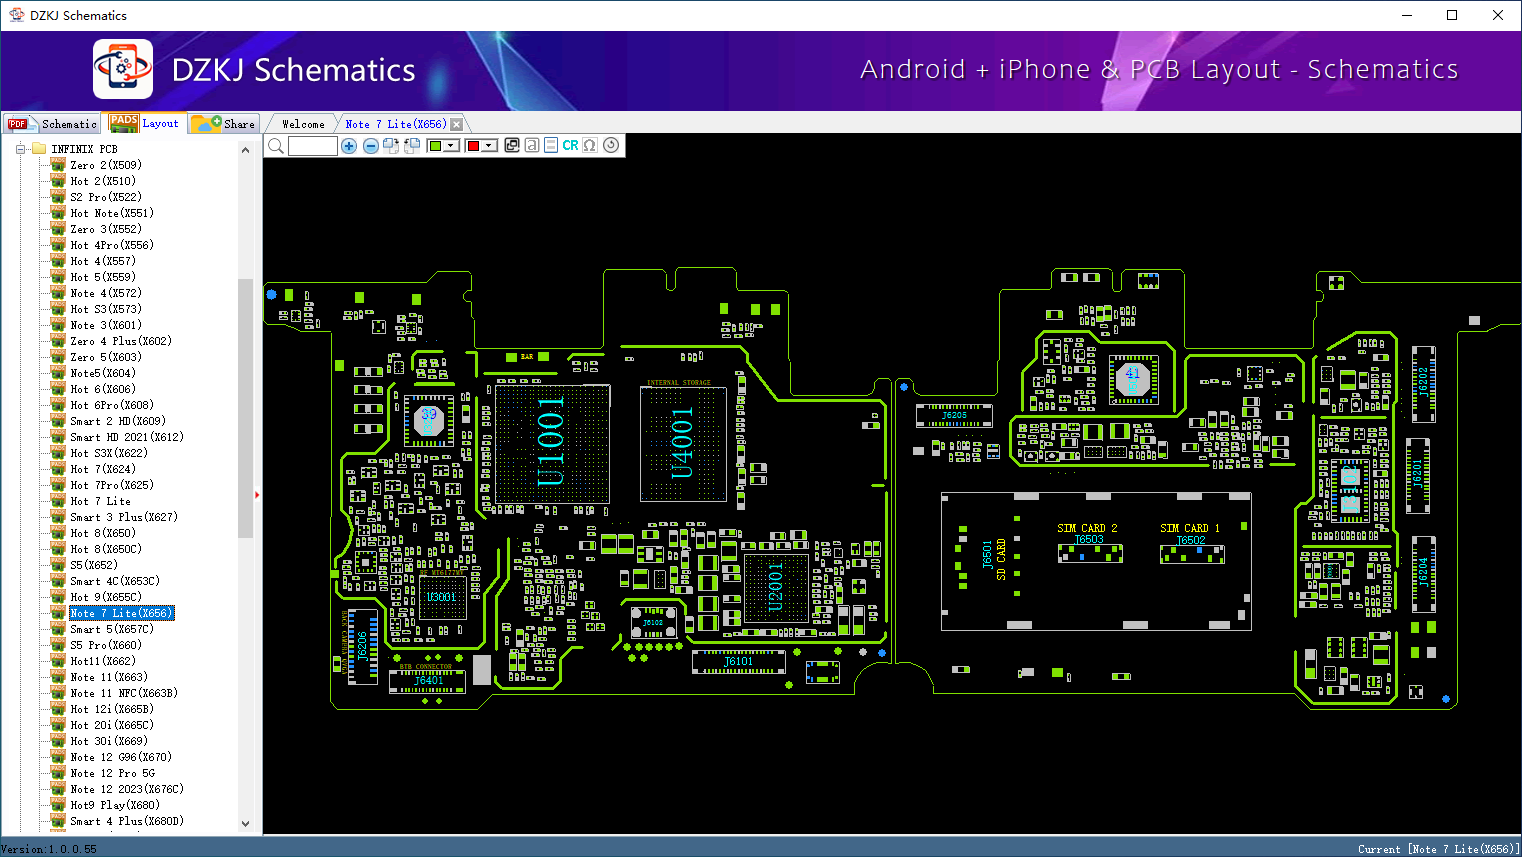Zoom out with the blue minus icon
Image resolution: width=1522 pixels, height=857 pixels.
pyautogui.click(x=371, y=146)
